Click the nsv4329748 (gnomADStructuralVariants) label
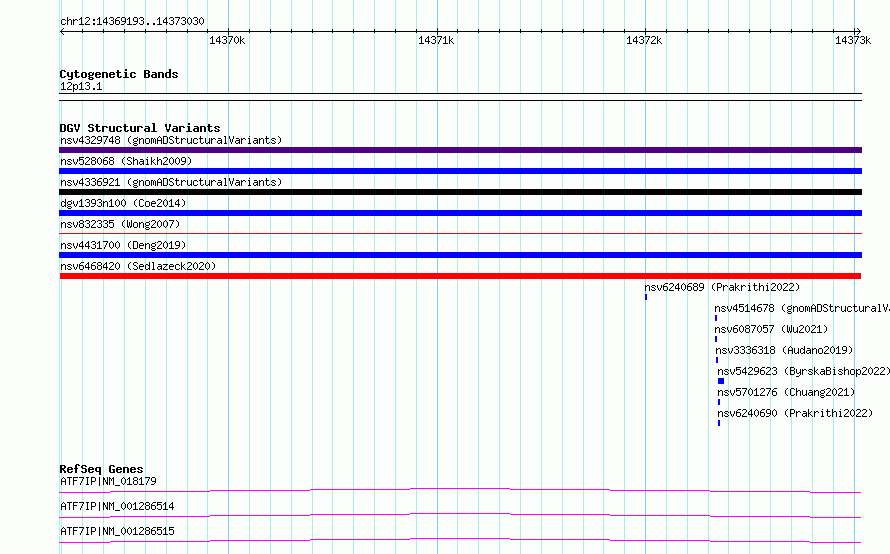This screenshot has height=554, width=890. click(x=171, y=140)
